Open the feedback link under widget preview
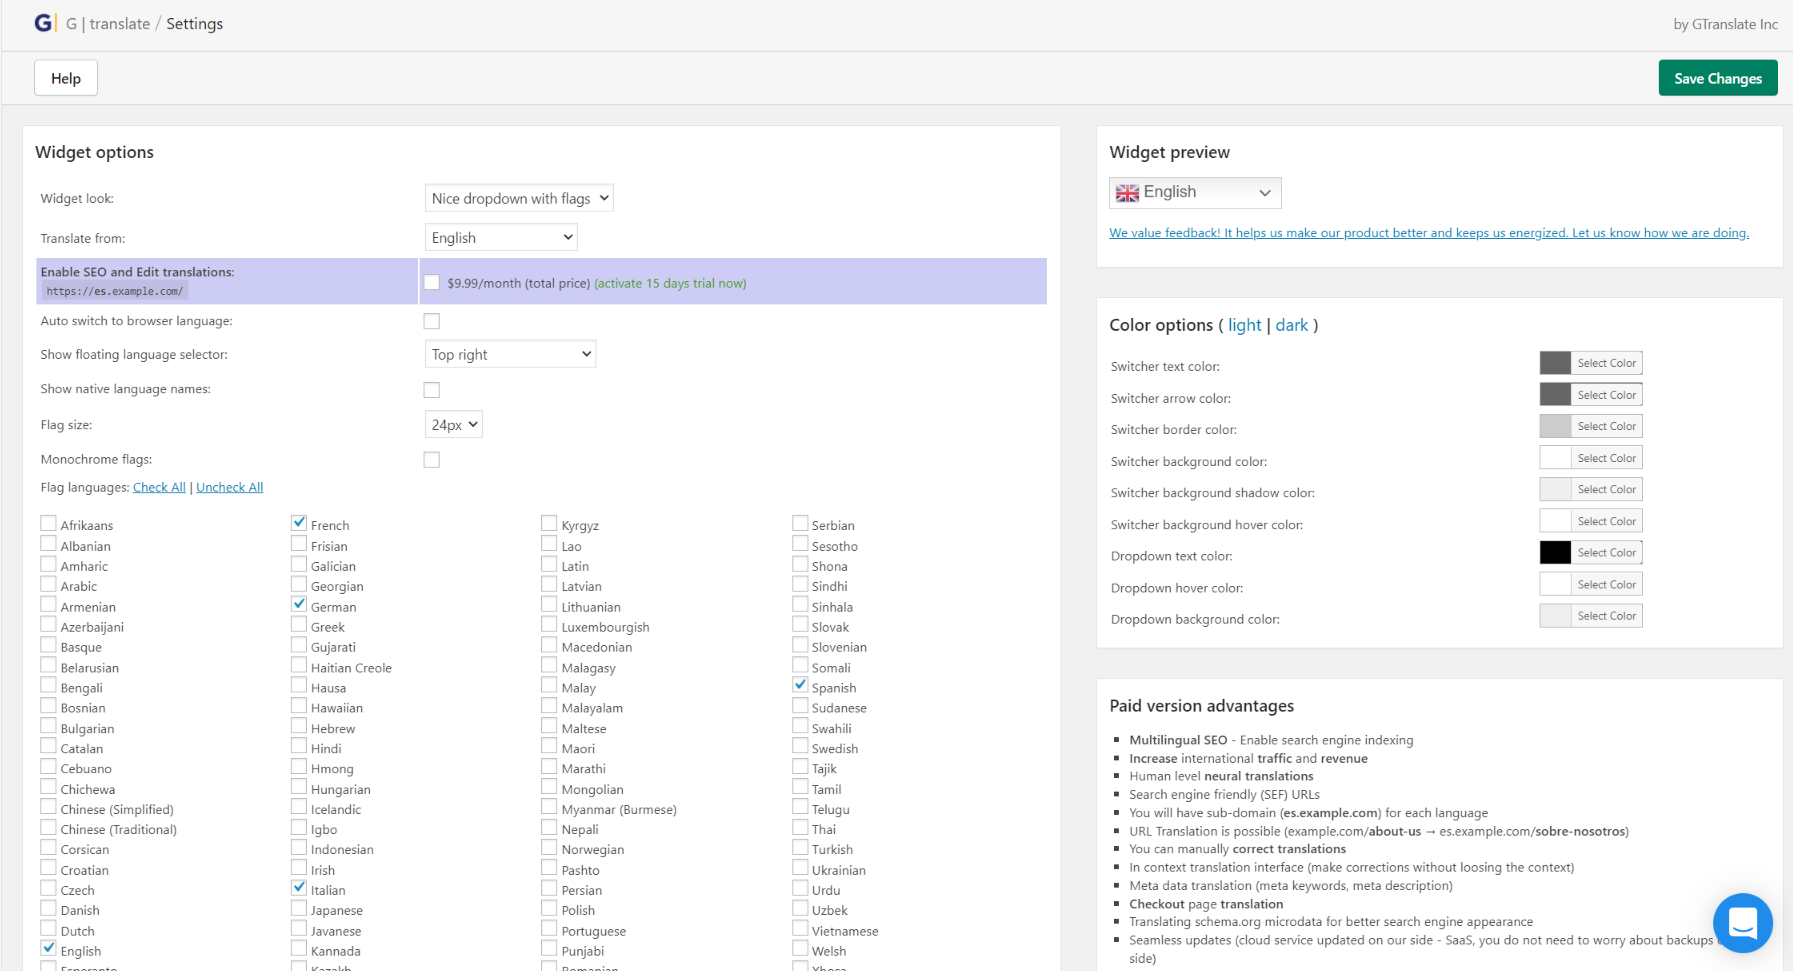This screenshot has height=971, width=1793. 1429,233
